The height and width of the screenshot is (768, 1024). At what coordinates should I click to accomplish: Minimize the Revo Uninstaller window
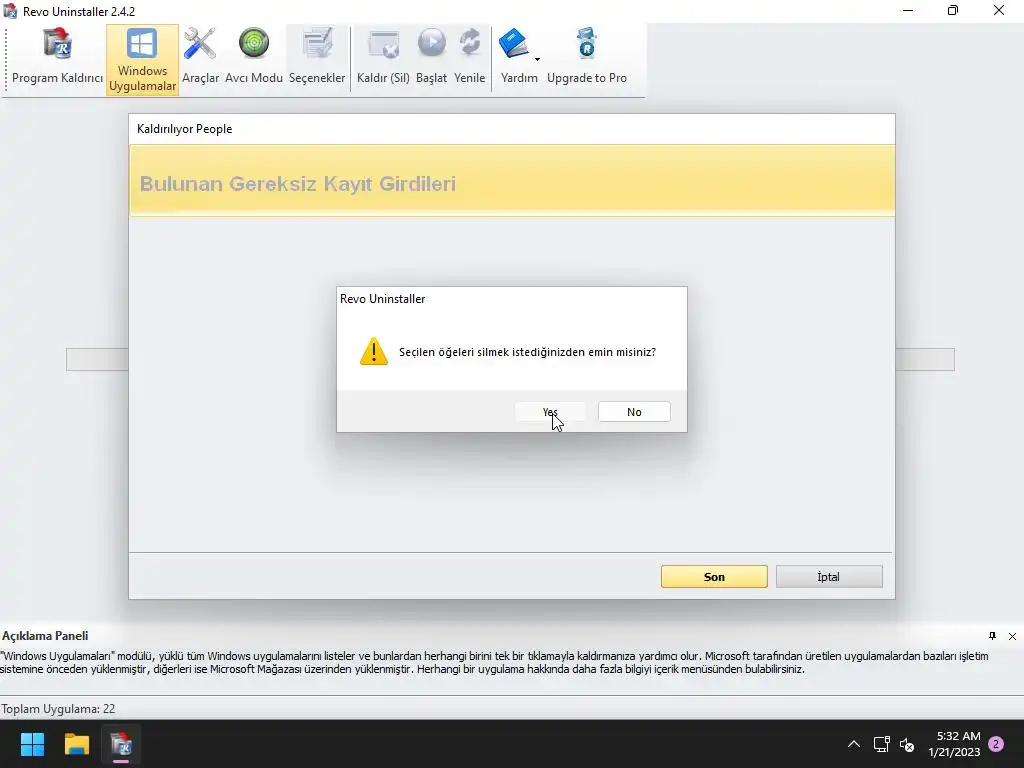(x=908, y=11)
